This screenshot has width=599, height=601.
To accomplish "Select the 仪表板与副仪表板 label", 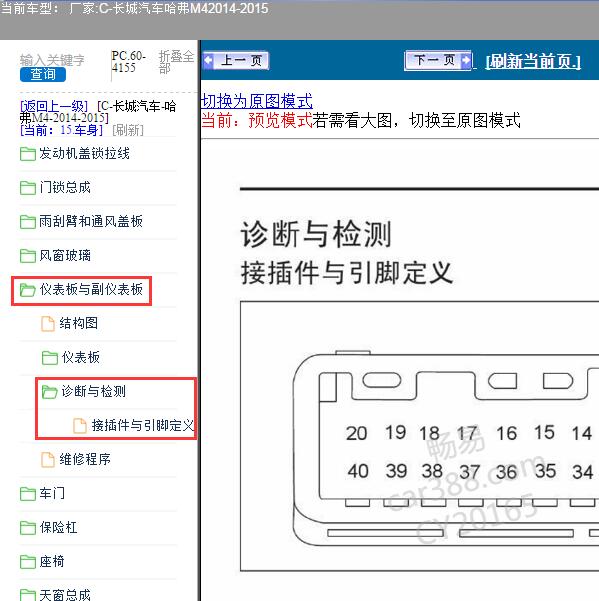I will pyautogui.click(x=91, y=289).
